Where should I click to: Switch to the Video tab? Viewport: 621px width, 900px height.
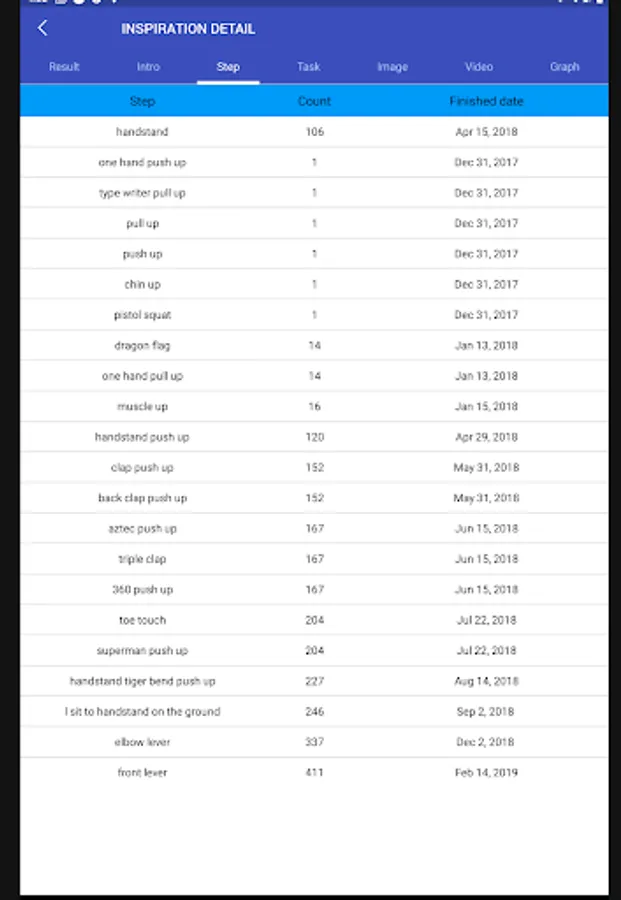479,67
